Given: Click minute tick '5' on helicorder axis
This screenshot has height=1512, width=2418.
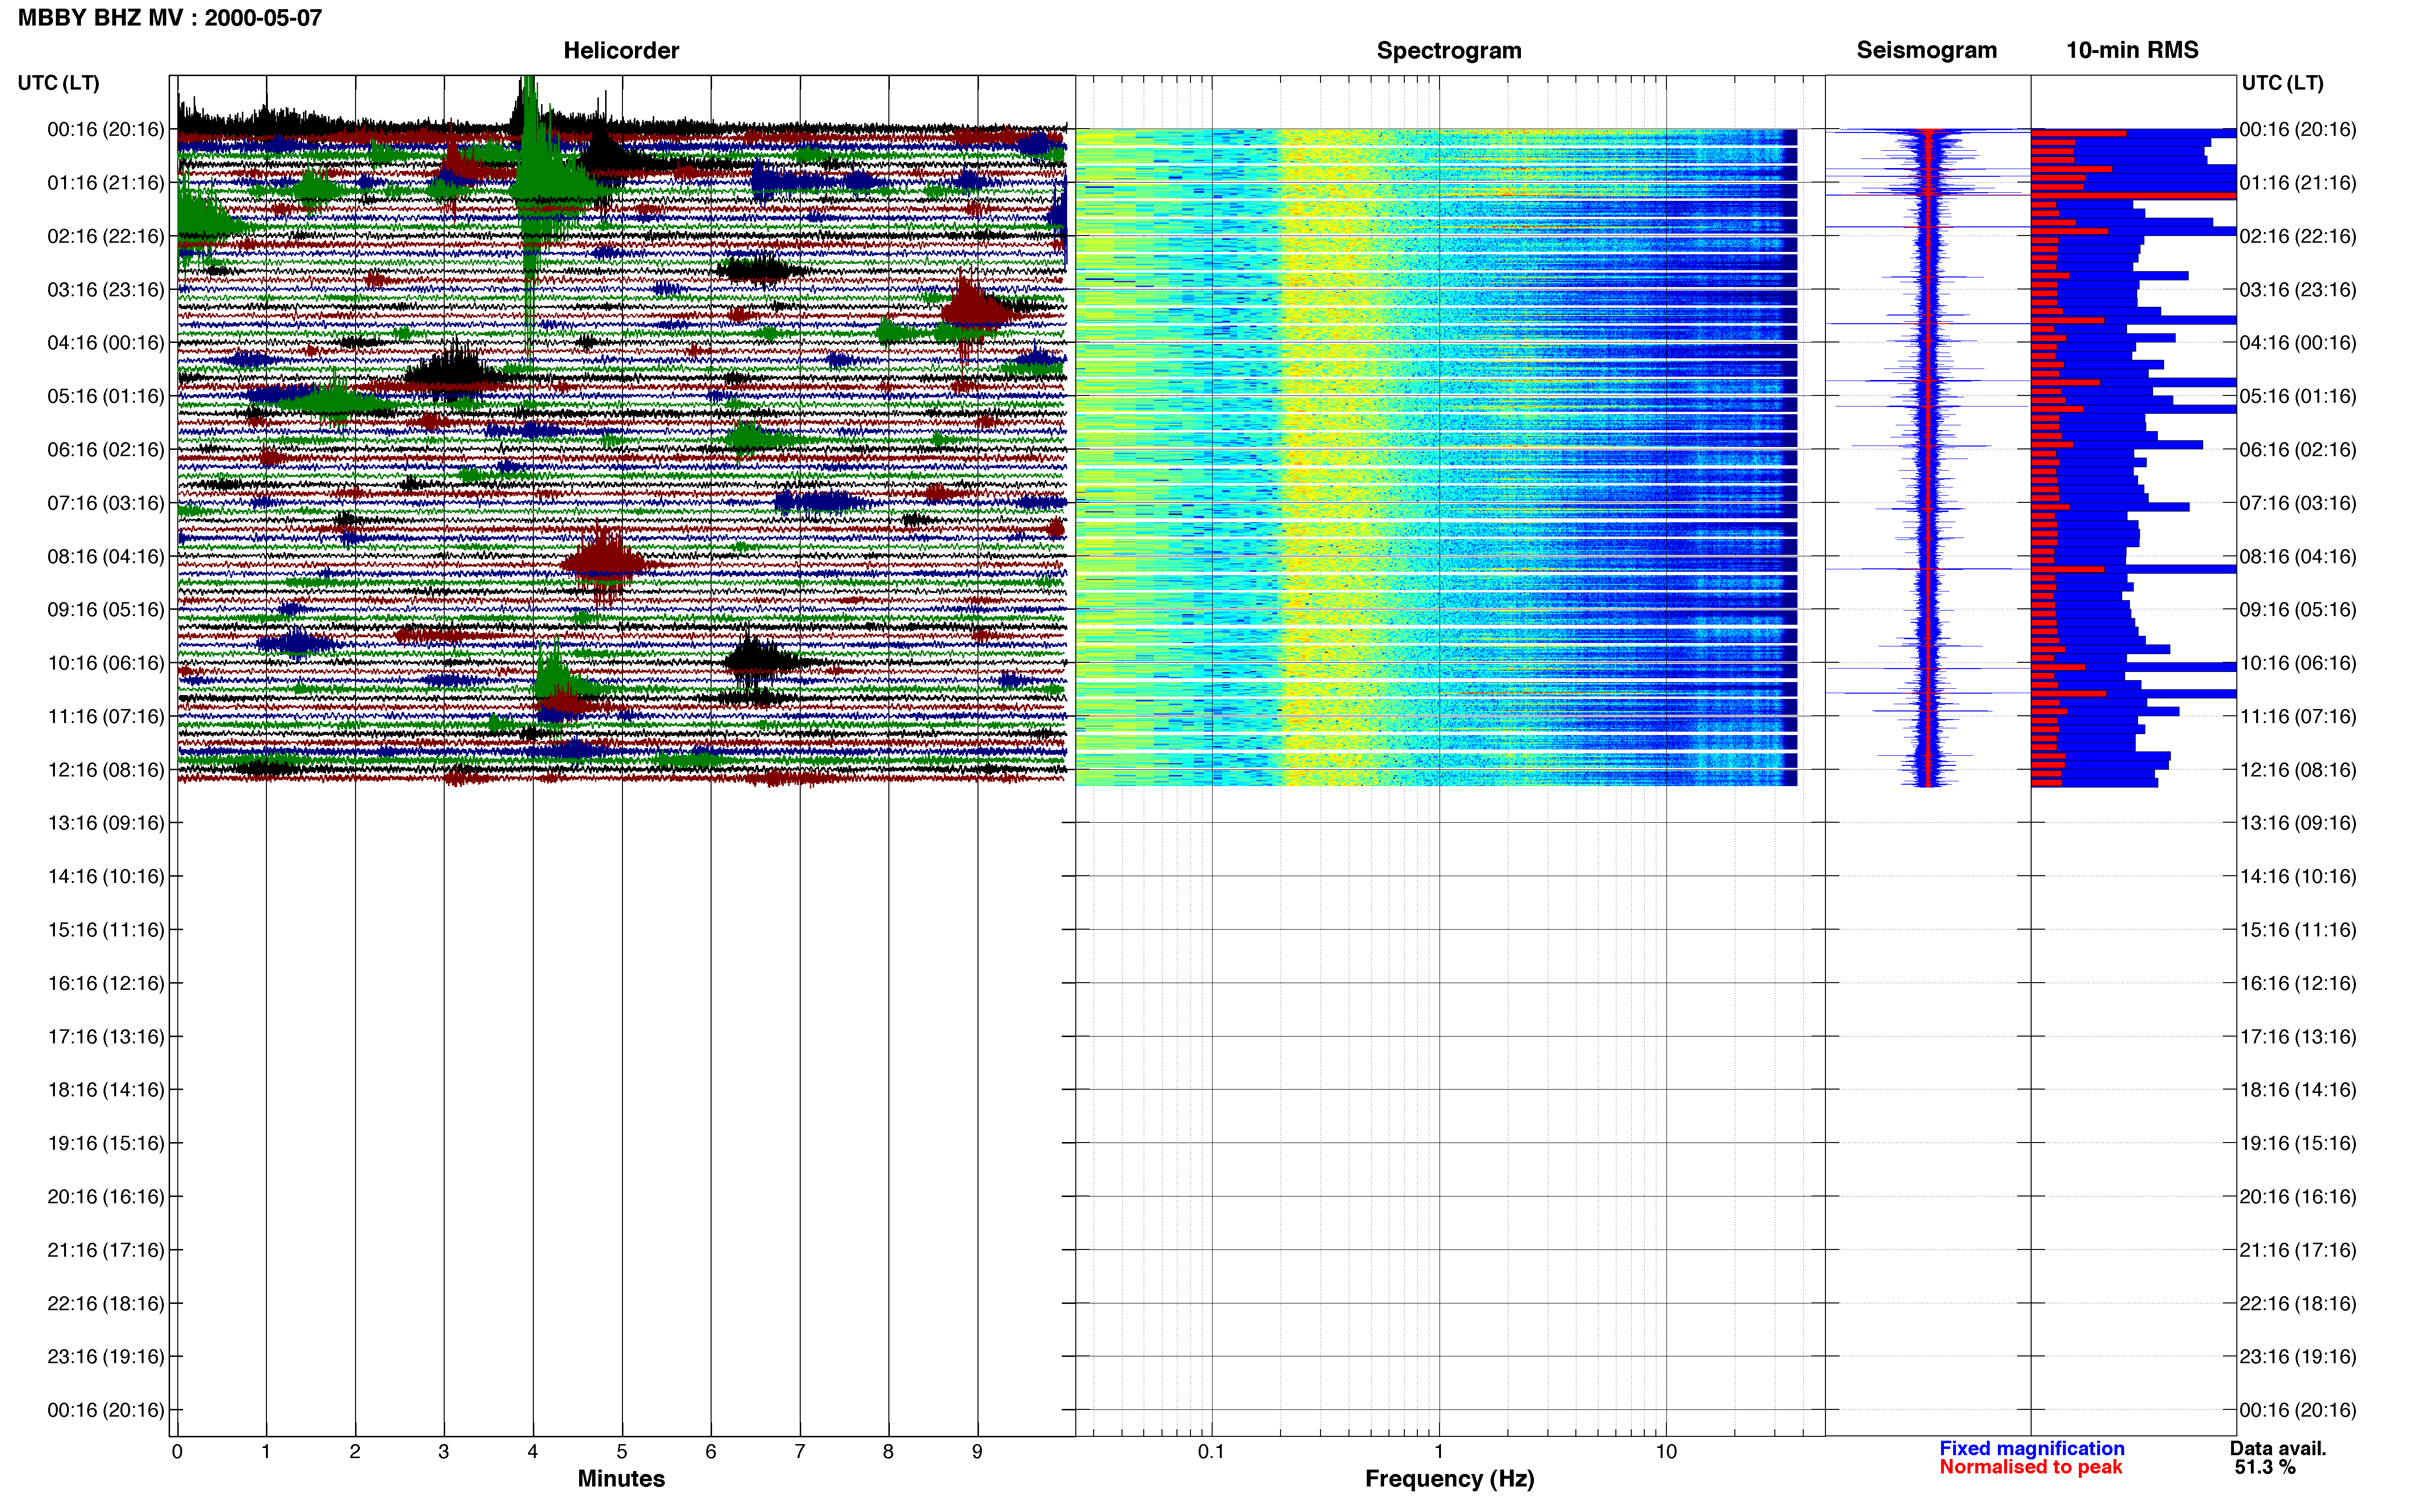Looking at the screenshot, I should pos(622,1452).
